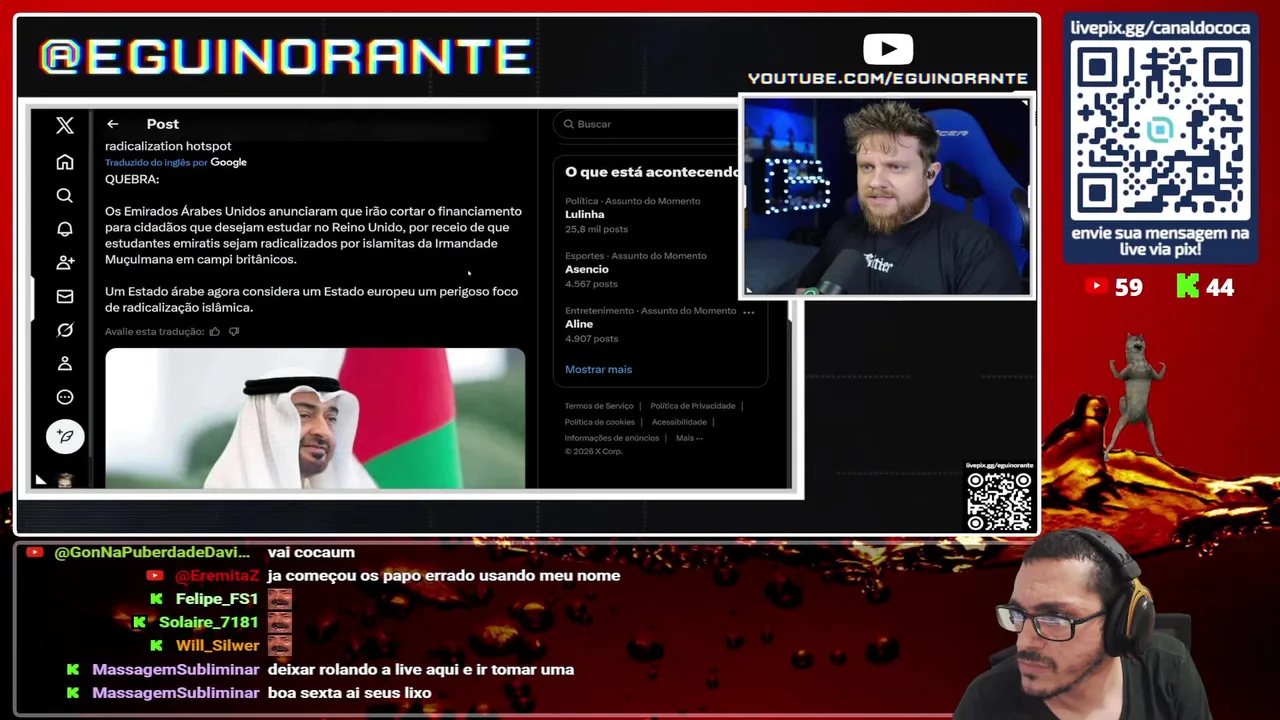The width and height of the screenshot is (1280, 720).
Task: Open the Home icon in X sidebar
Action: (x=65, y=162)
